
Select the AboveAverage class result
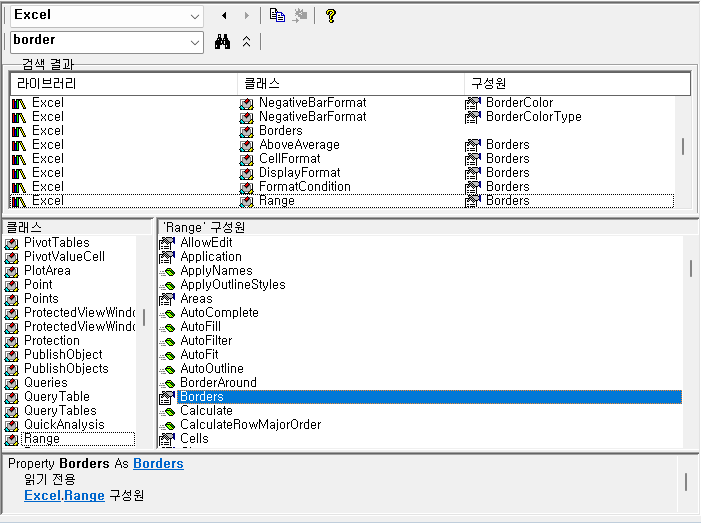(x=299, y=145)
